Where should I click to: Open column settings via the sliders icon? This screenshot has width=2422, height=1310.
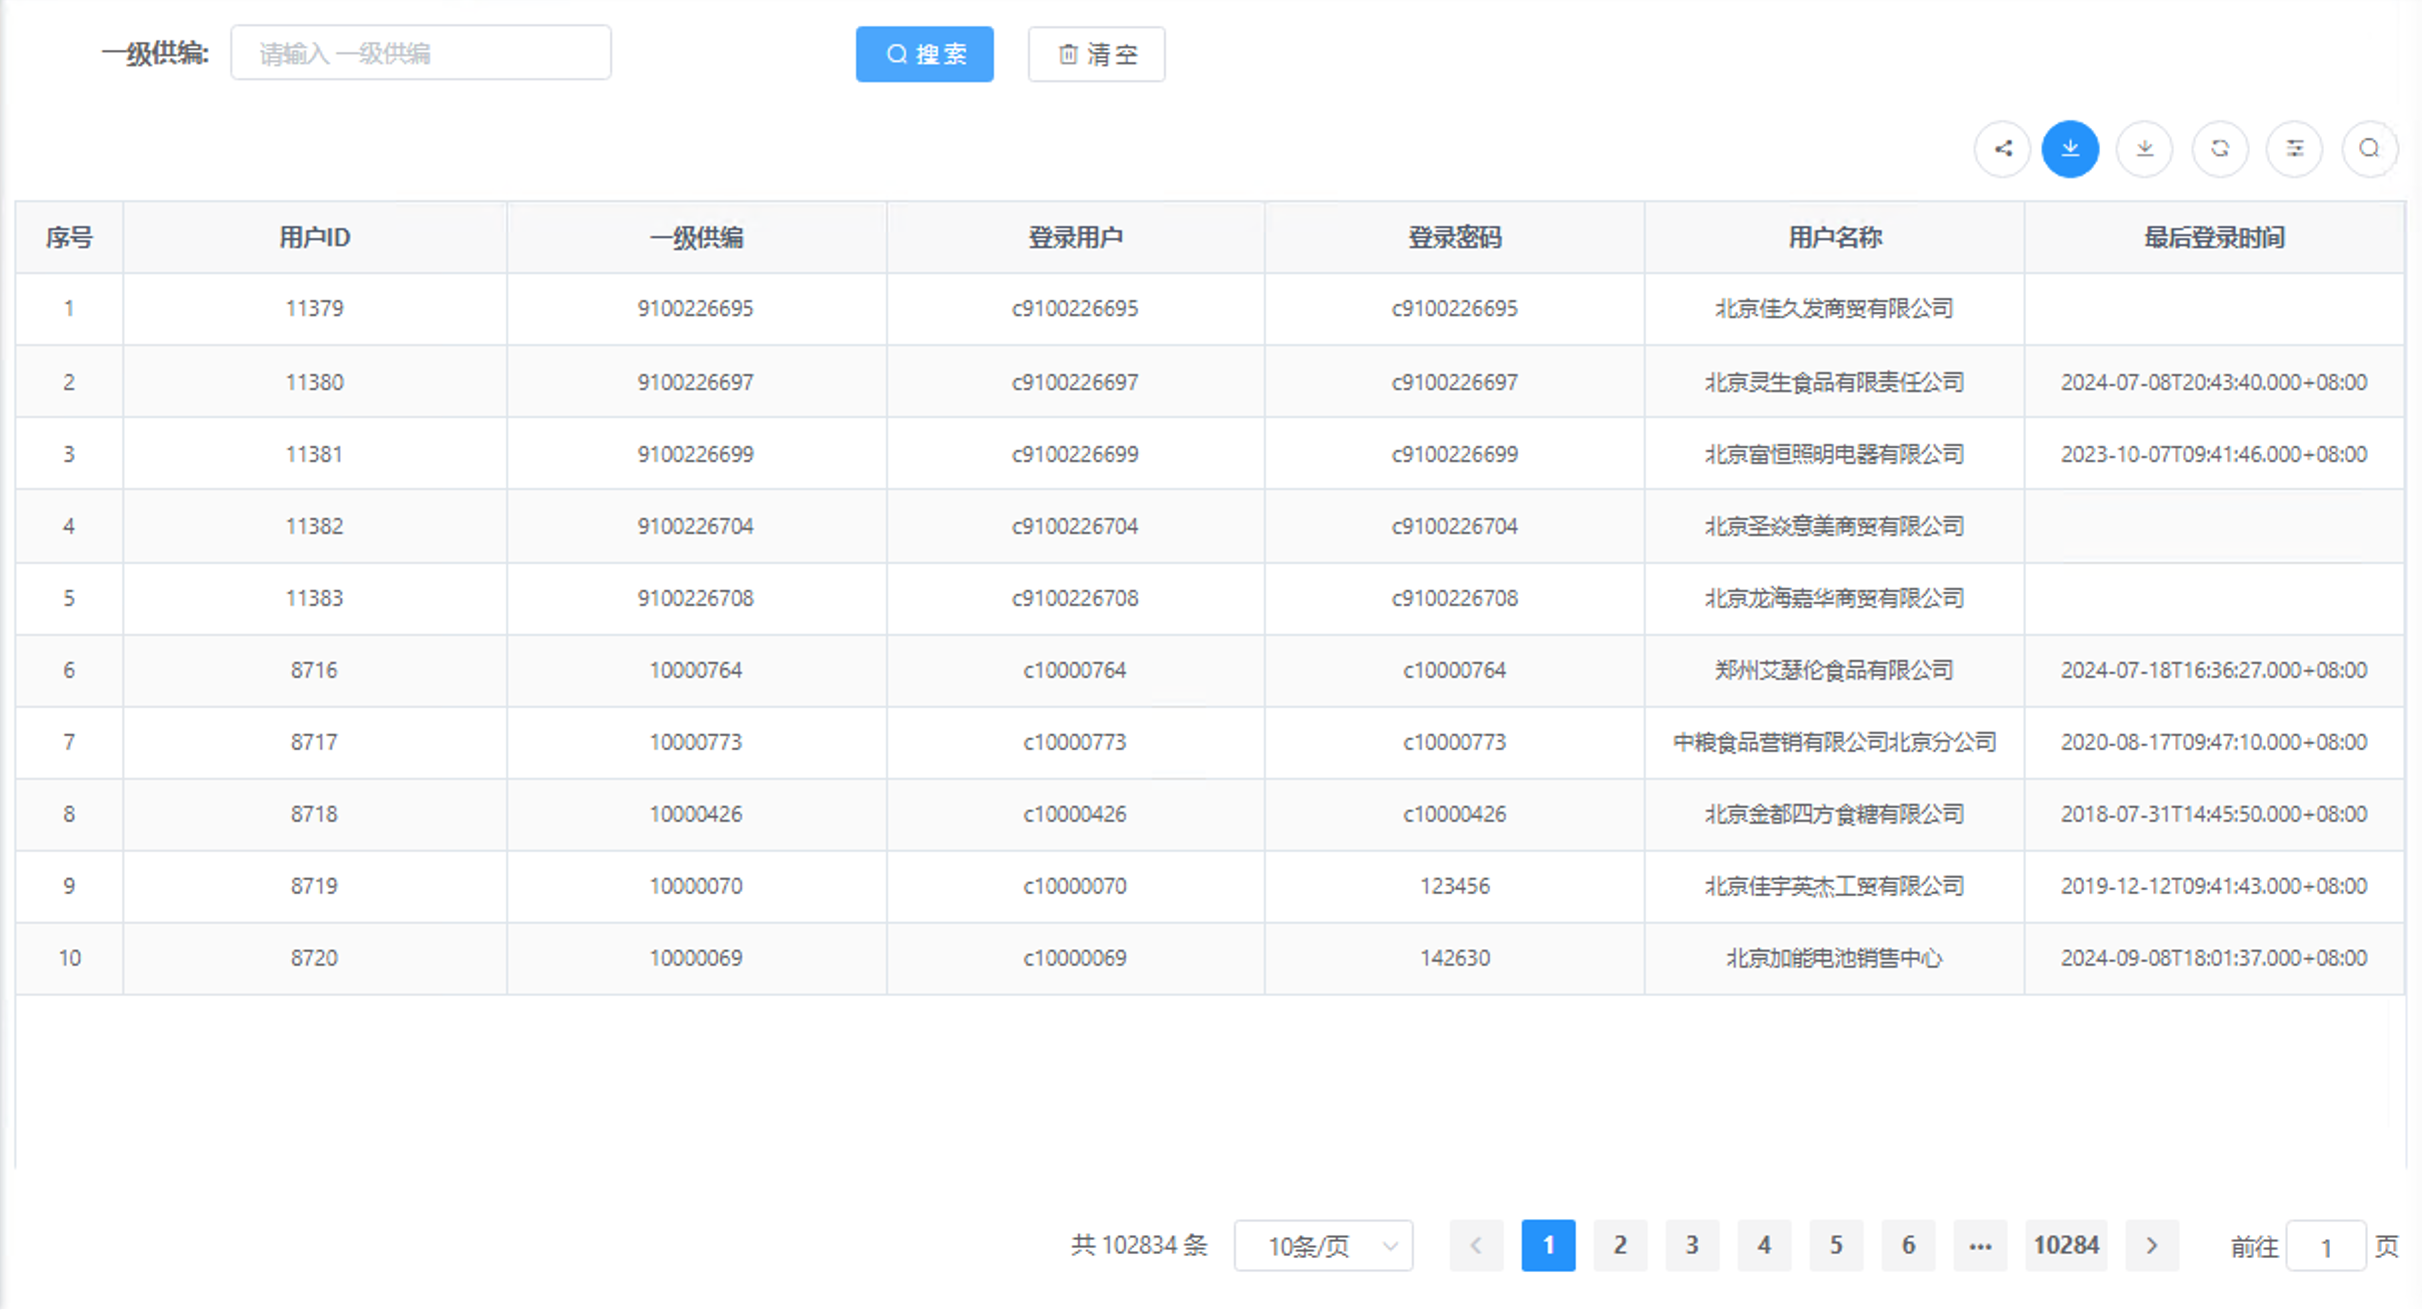click(x=2295, y=149)
